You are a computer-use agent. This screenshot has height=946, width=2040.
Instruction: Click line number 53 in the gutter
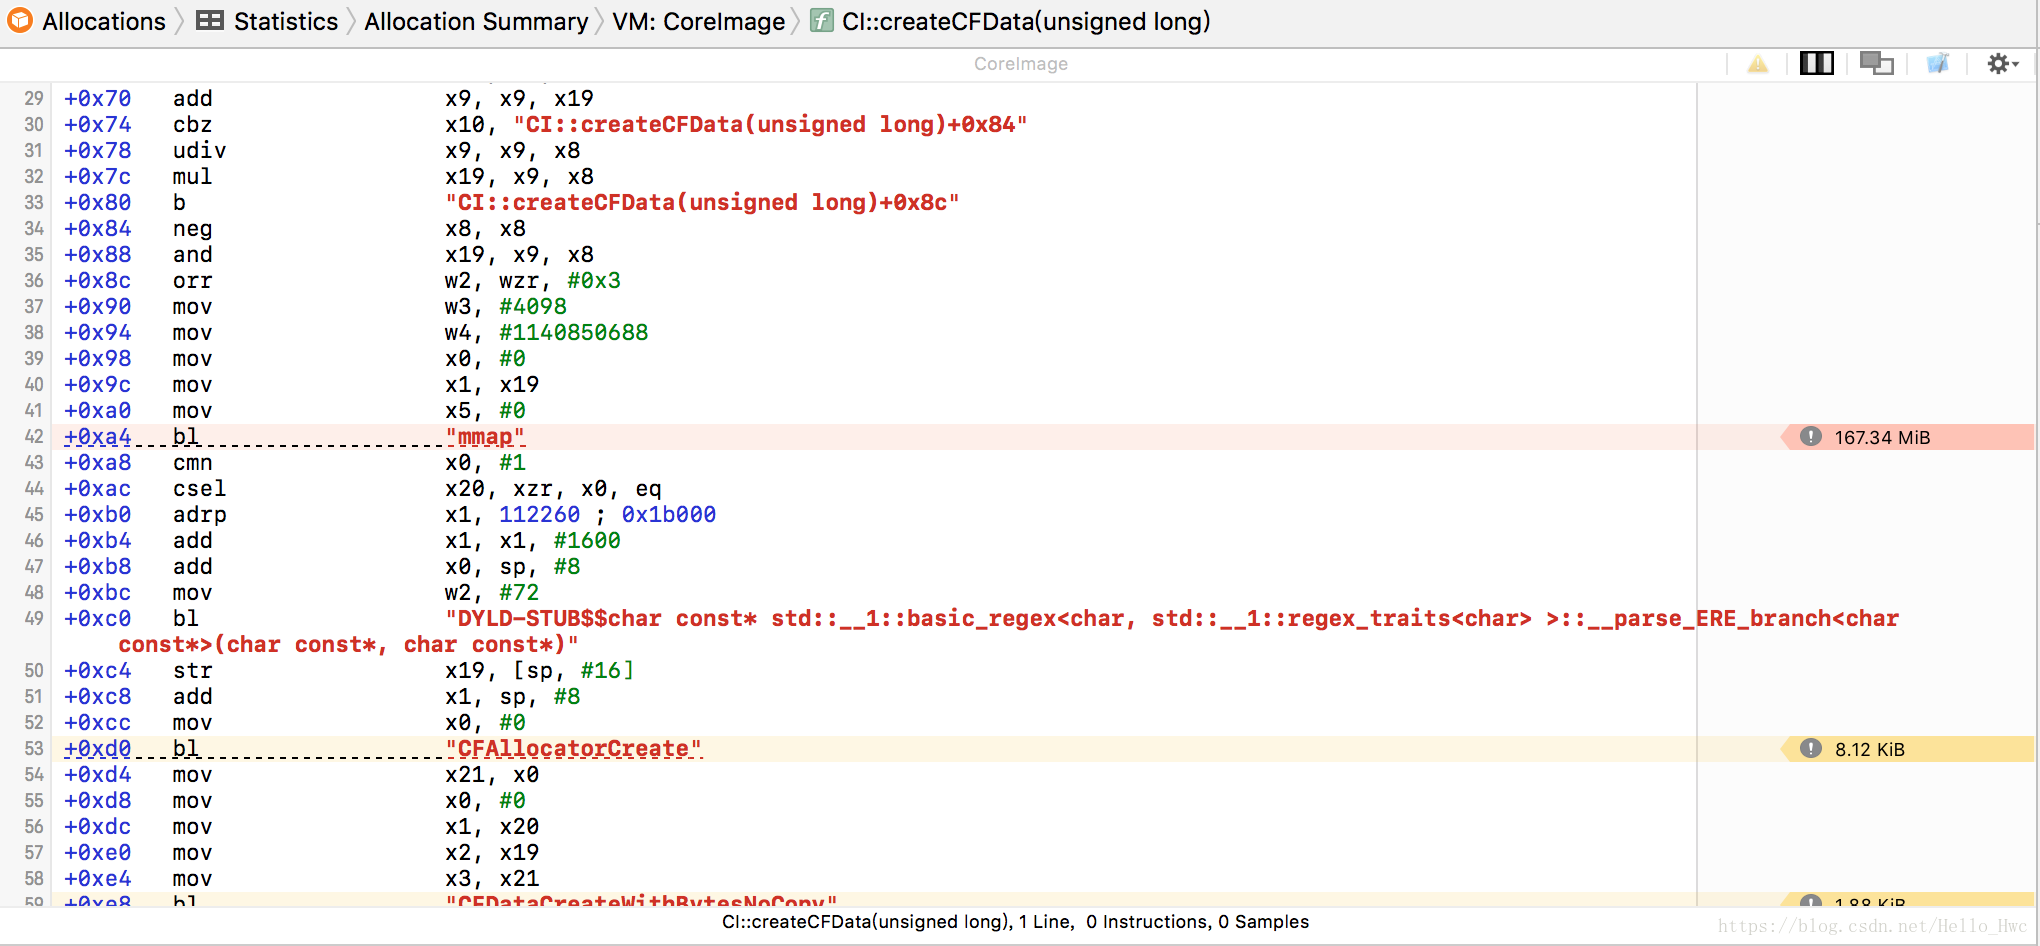tap(34, 749)
